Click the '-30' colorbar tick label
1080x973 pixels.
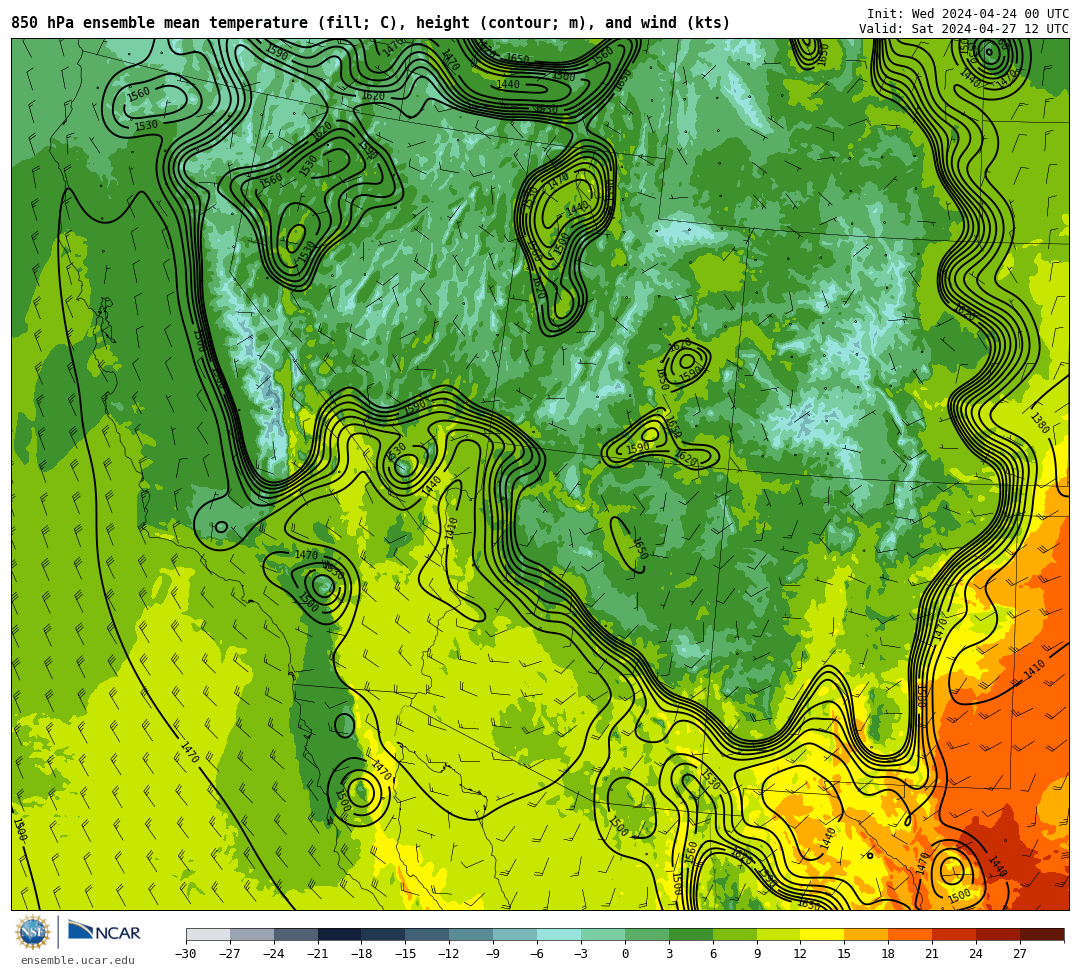coord(186,954)
